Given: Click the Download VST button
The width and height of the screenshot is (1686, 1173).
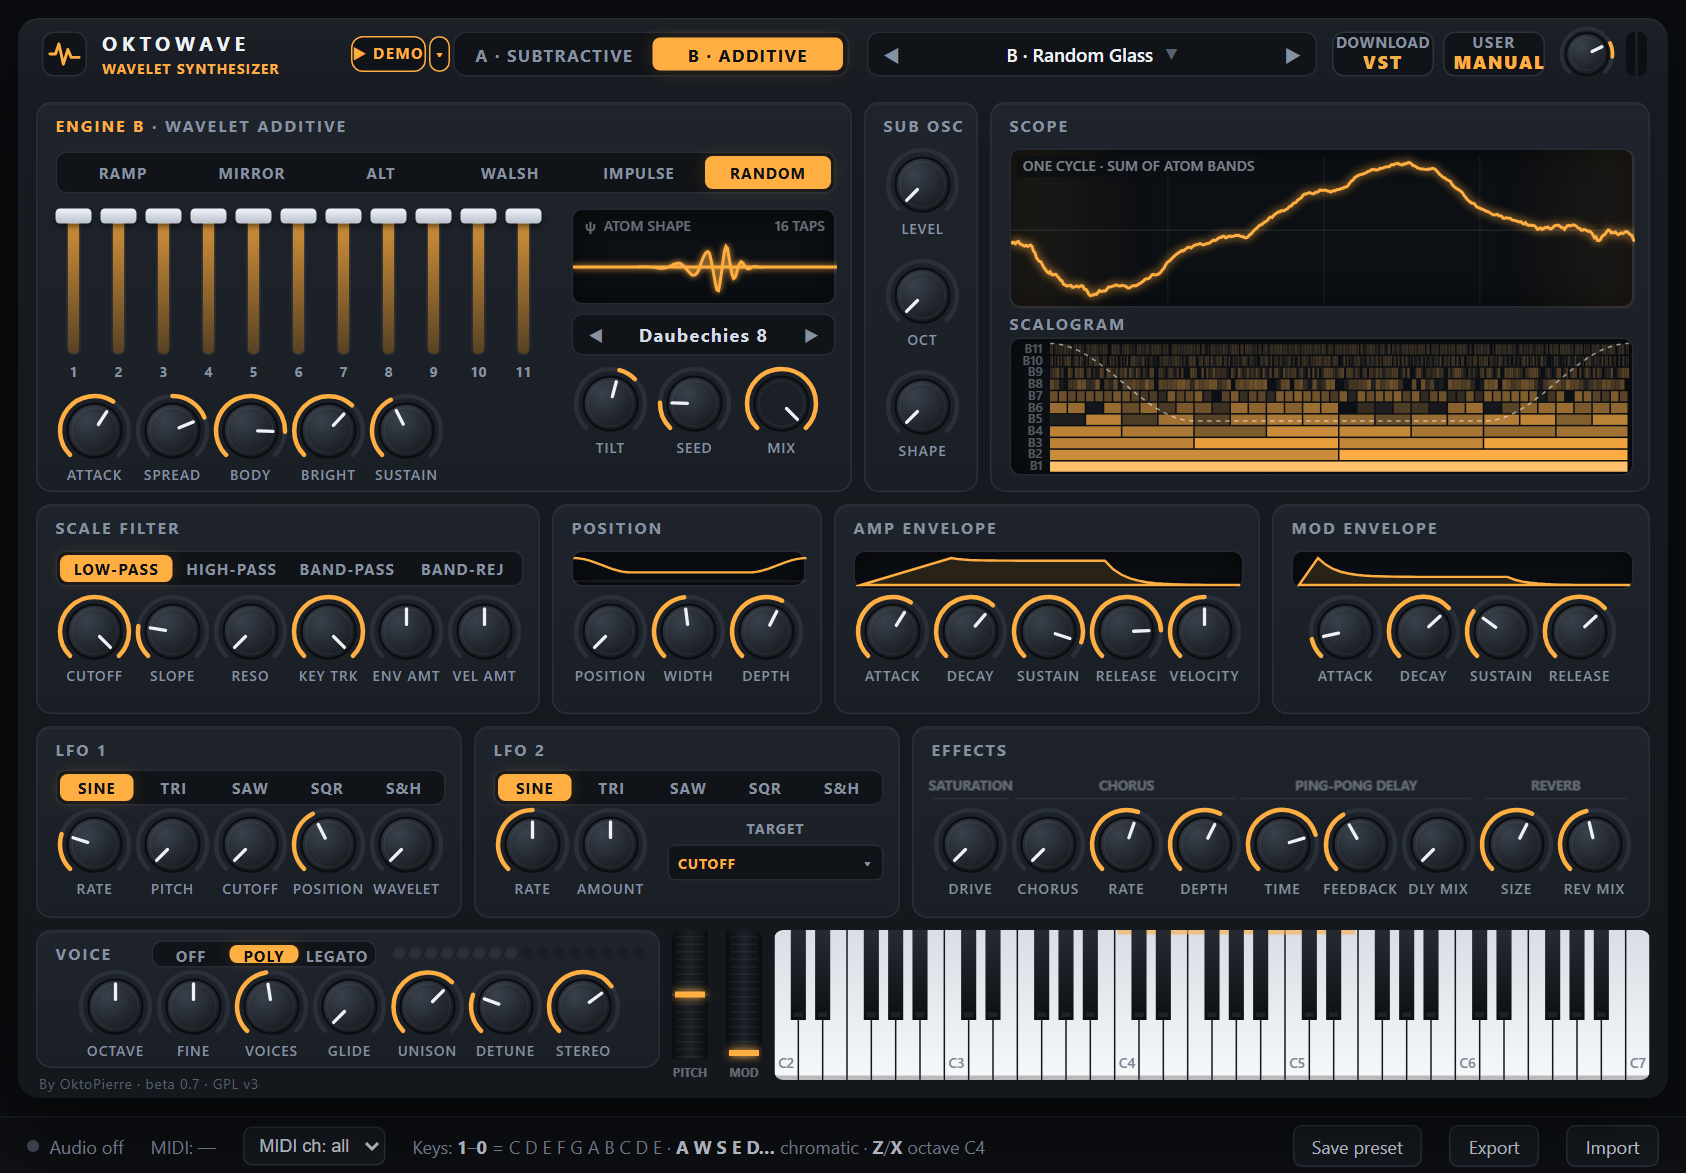Looking at the screenshot, I should coord(1382,53).
